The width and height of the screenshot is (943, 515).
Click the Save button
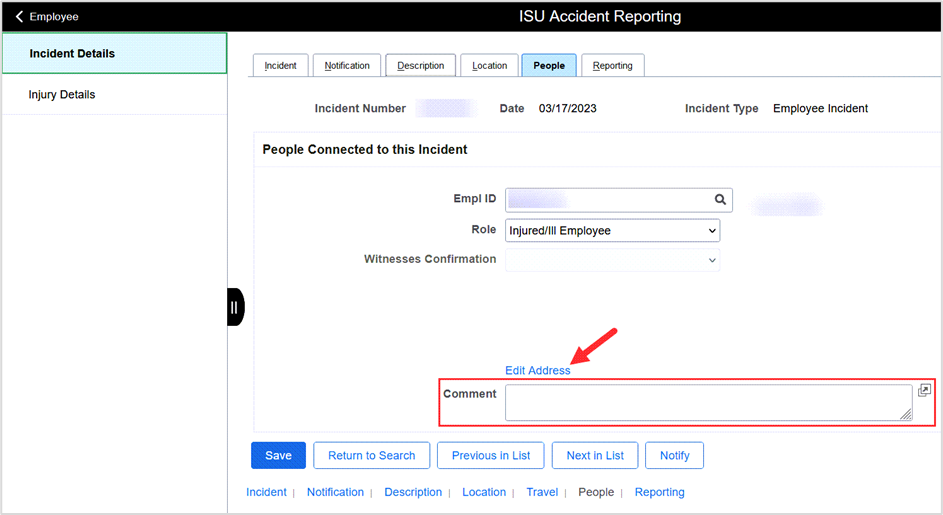[x=278, y=455]
